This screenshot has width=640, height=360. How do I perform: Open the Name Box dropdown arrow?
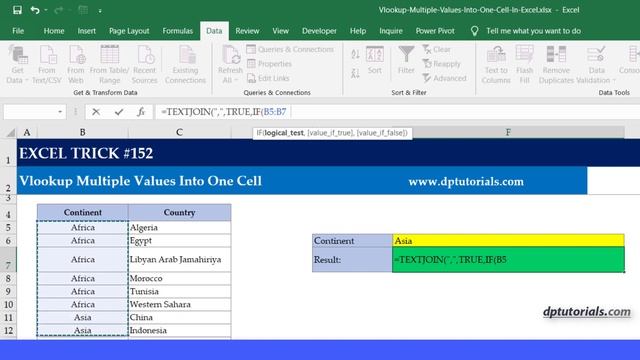(x=60, y=112)
